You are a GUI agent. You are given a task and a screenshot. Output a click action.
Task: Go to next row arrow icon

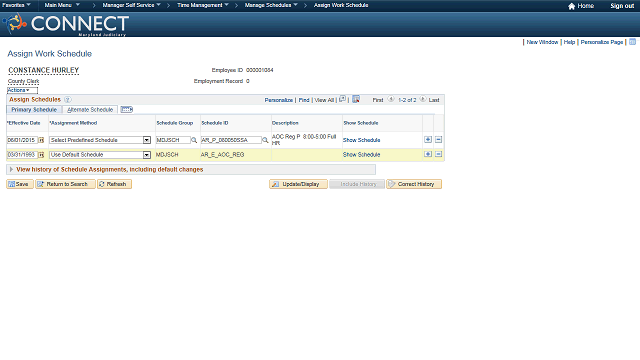tap(423, 99)
